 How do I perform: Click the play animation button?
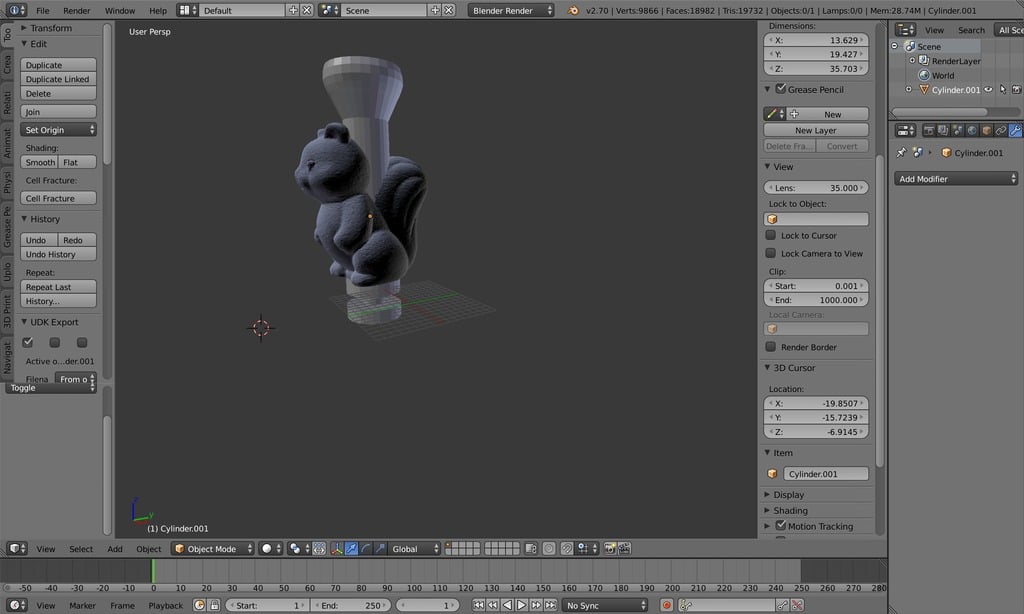click(521, 606)
